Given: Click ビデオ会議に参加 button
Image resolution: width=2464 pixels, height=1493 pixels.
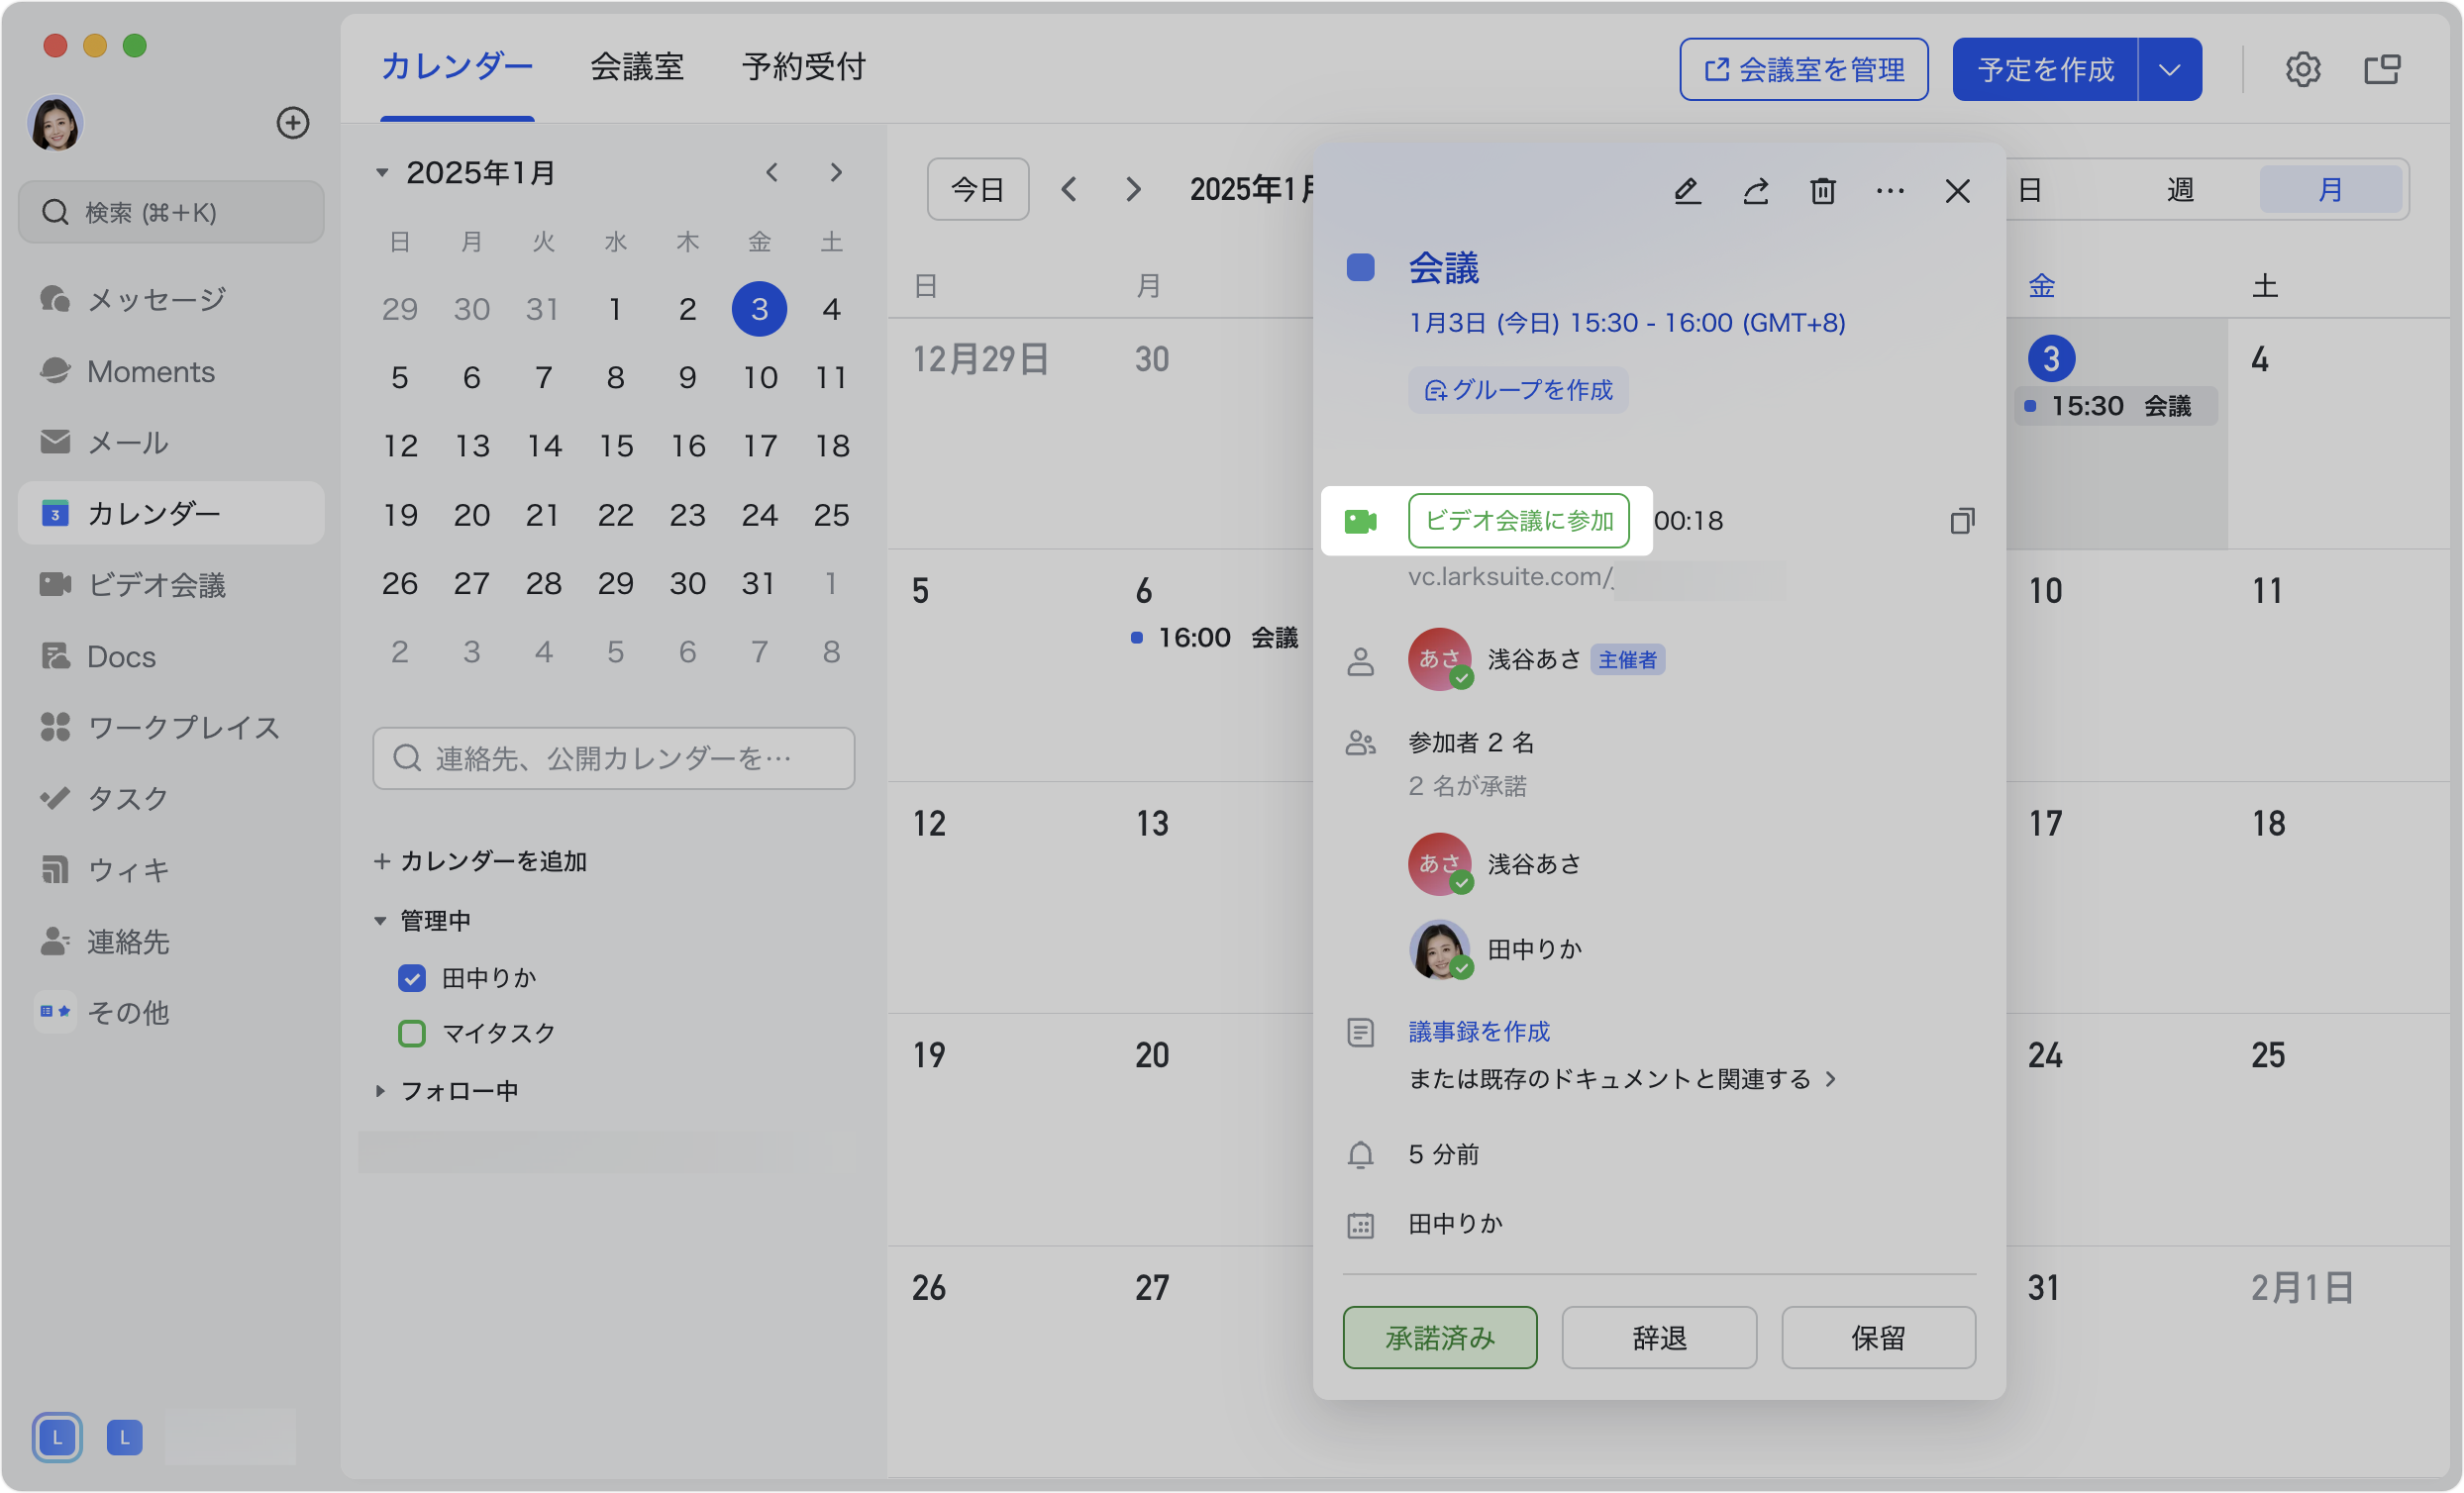Looking at the screenshot, I should pos(1518,521).
